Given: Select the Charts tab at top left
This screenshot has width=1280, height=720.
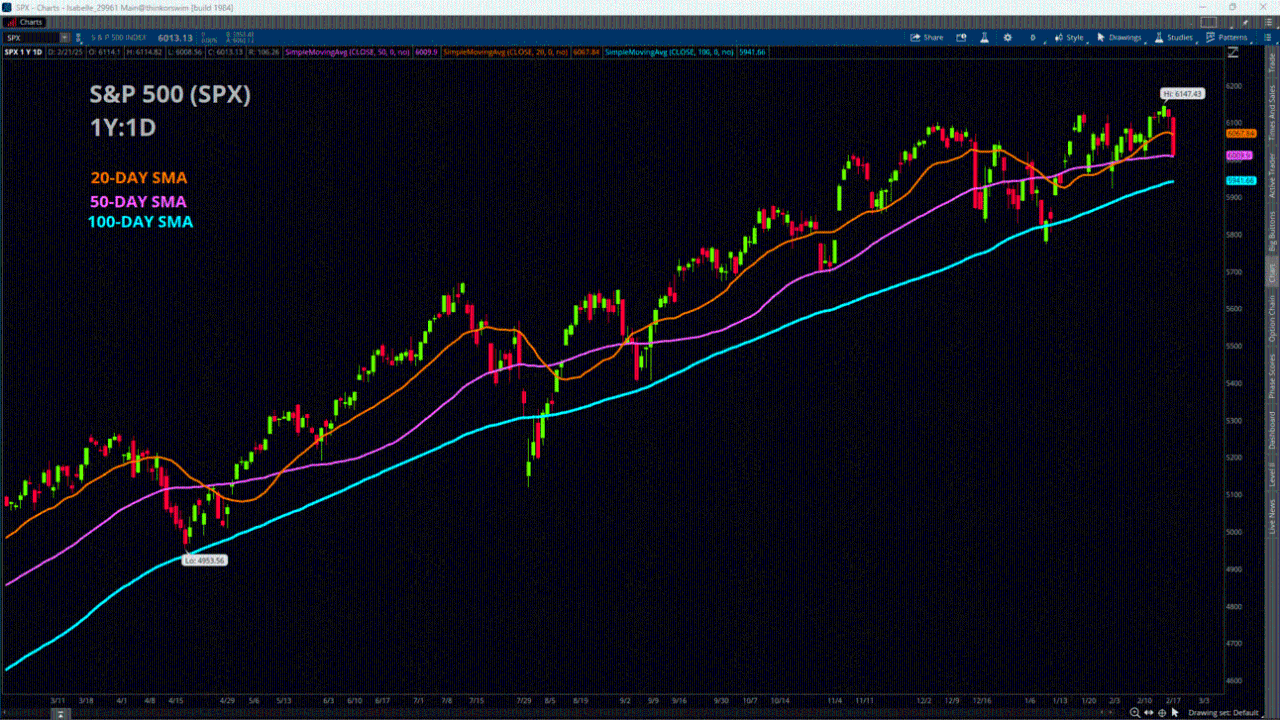Looking at the screenshot, I should tap(27, 22).
